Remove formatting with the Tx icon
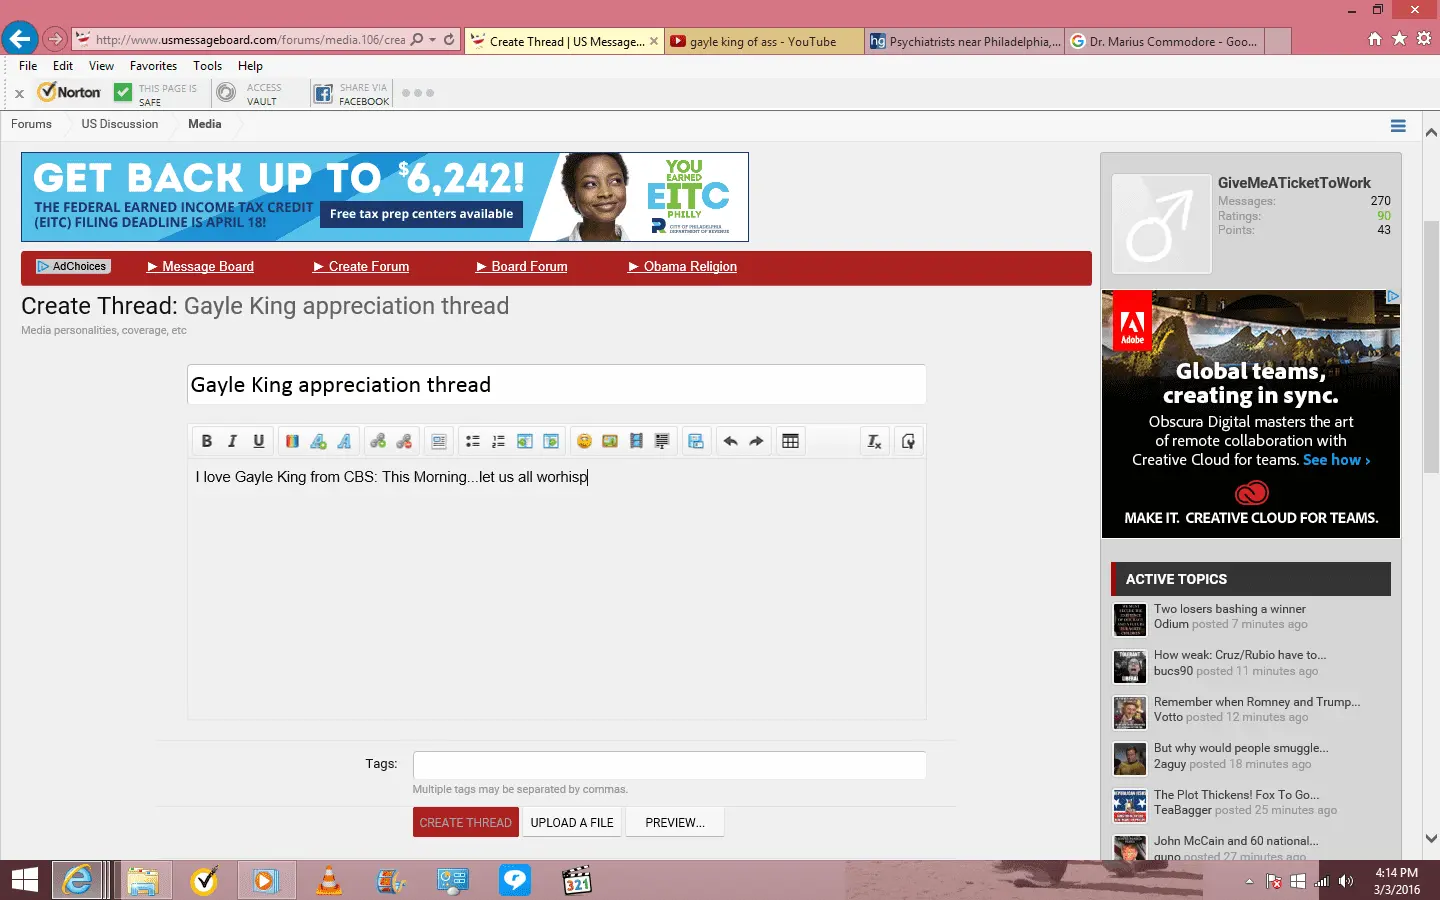Screen dimensions: 1440x900 tap(874, 441)
